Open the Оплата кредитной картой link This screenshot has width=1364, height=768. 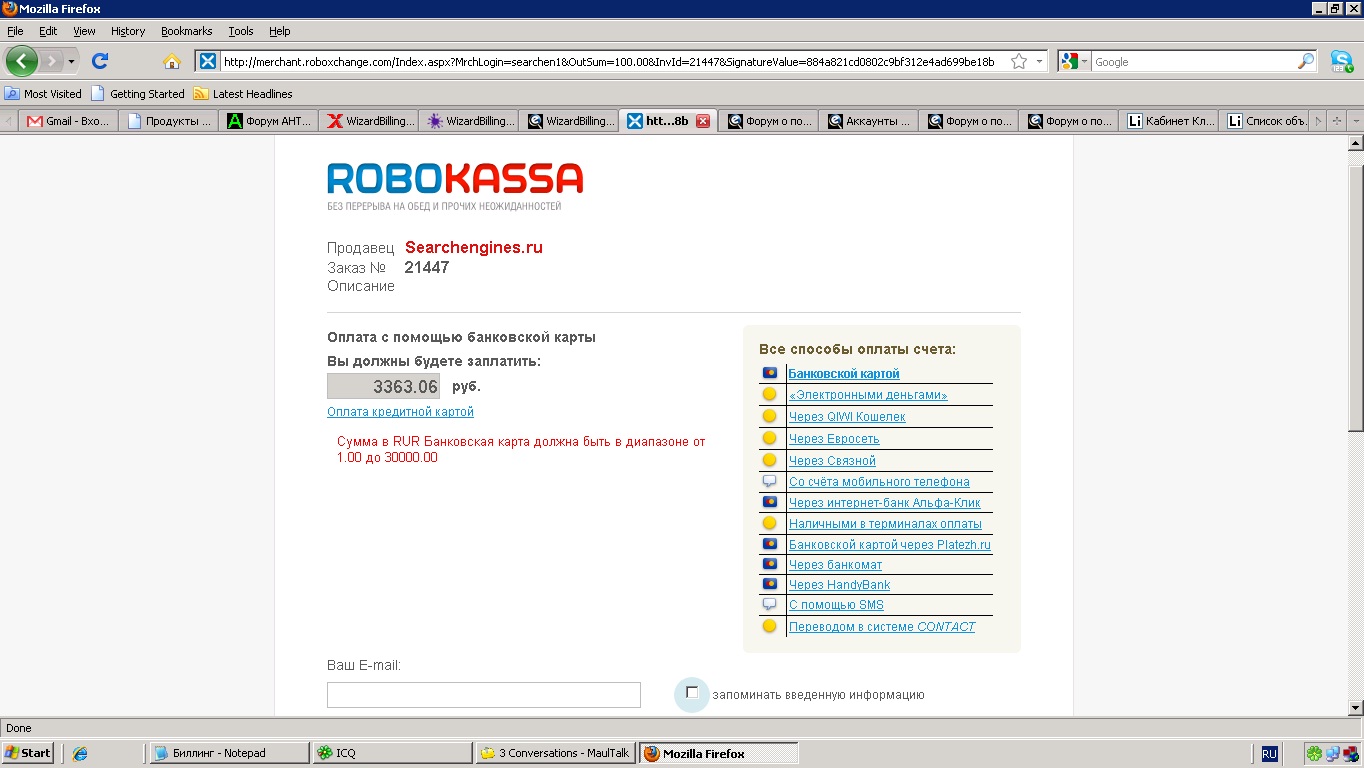point(400,412)
